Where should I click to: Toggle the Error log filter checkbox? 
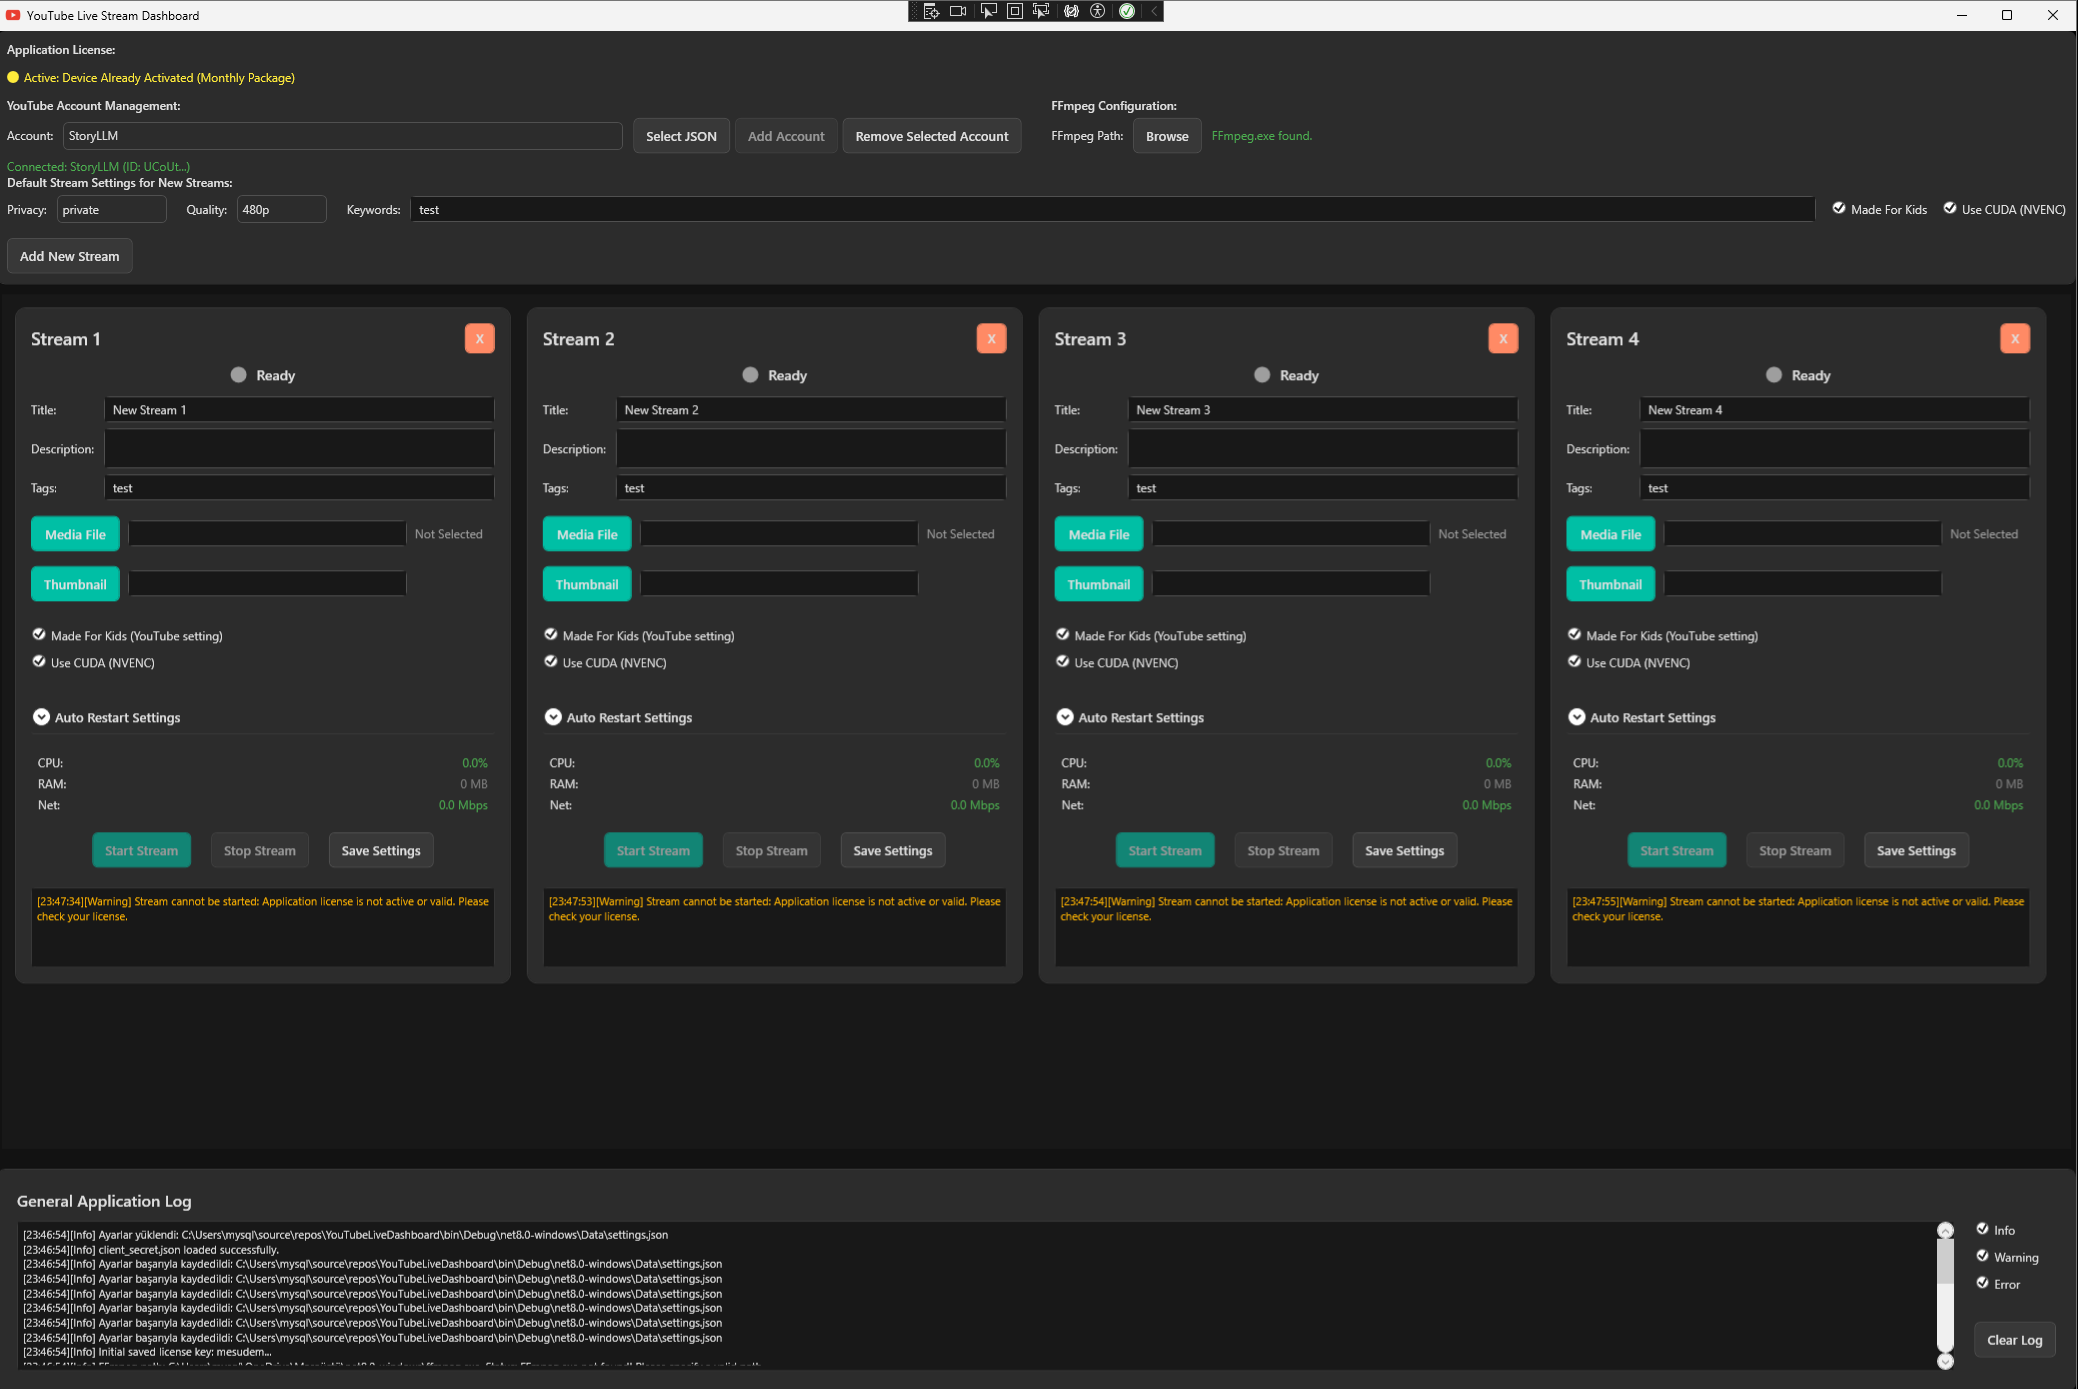coord(1982,1283)
